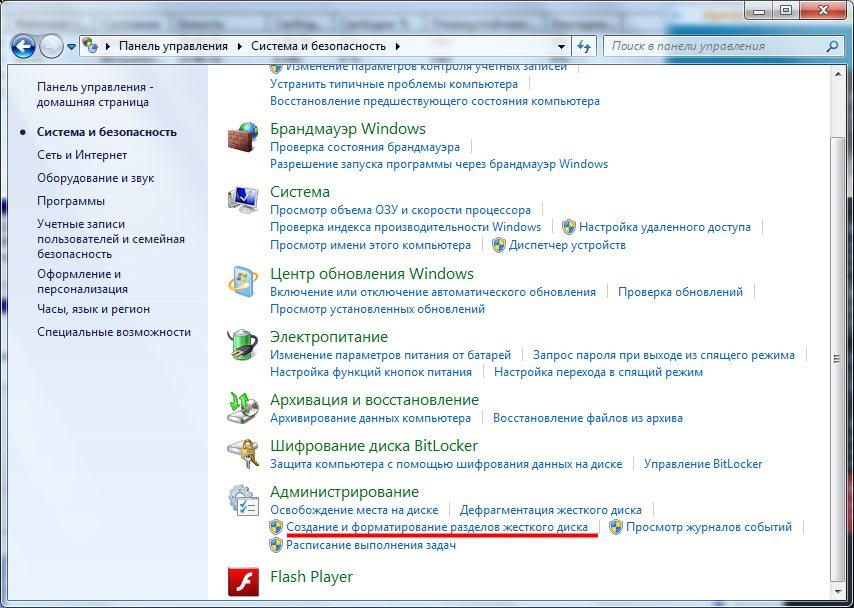
Task: Open Настройка перехода в спящий режим
Action: (x=598, y=372)
